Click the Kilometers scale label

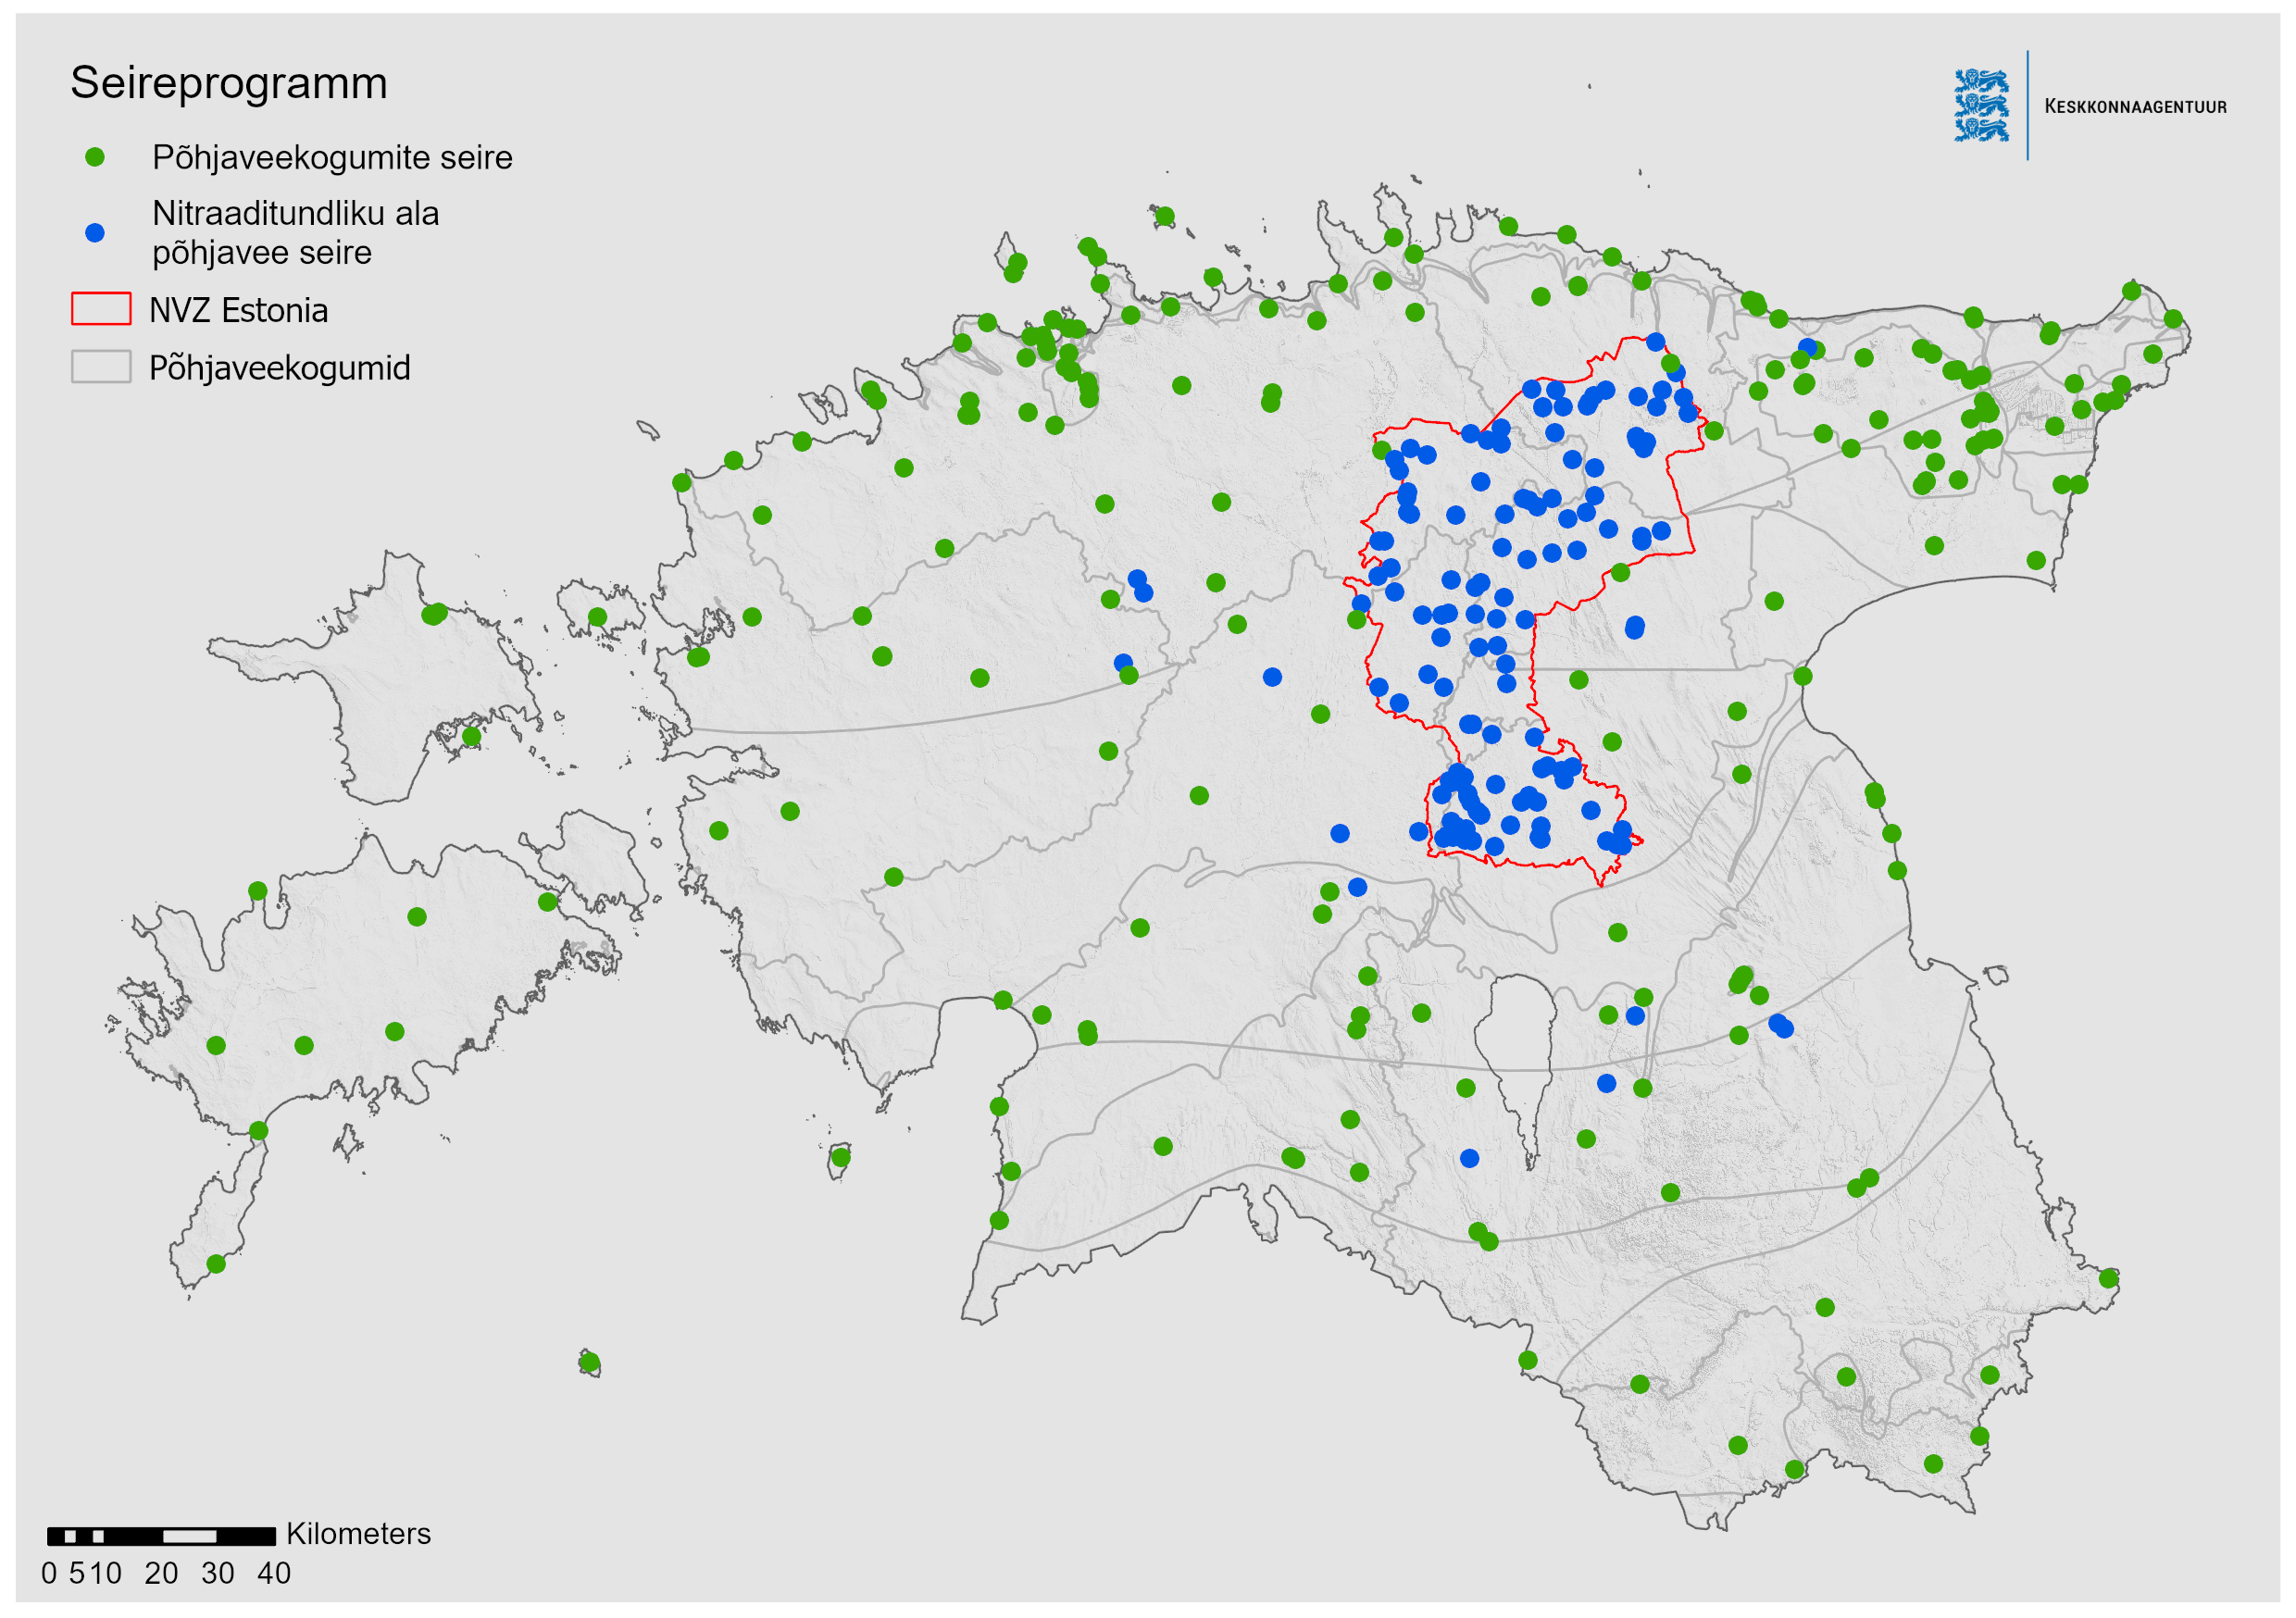coord(358,1534)
